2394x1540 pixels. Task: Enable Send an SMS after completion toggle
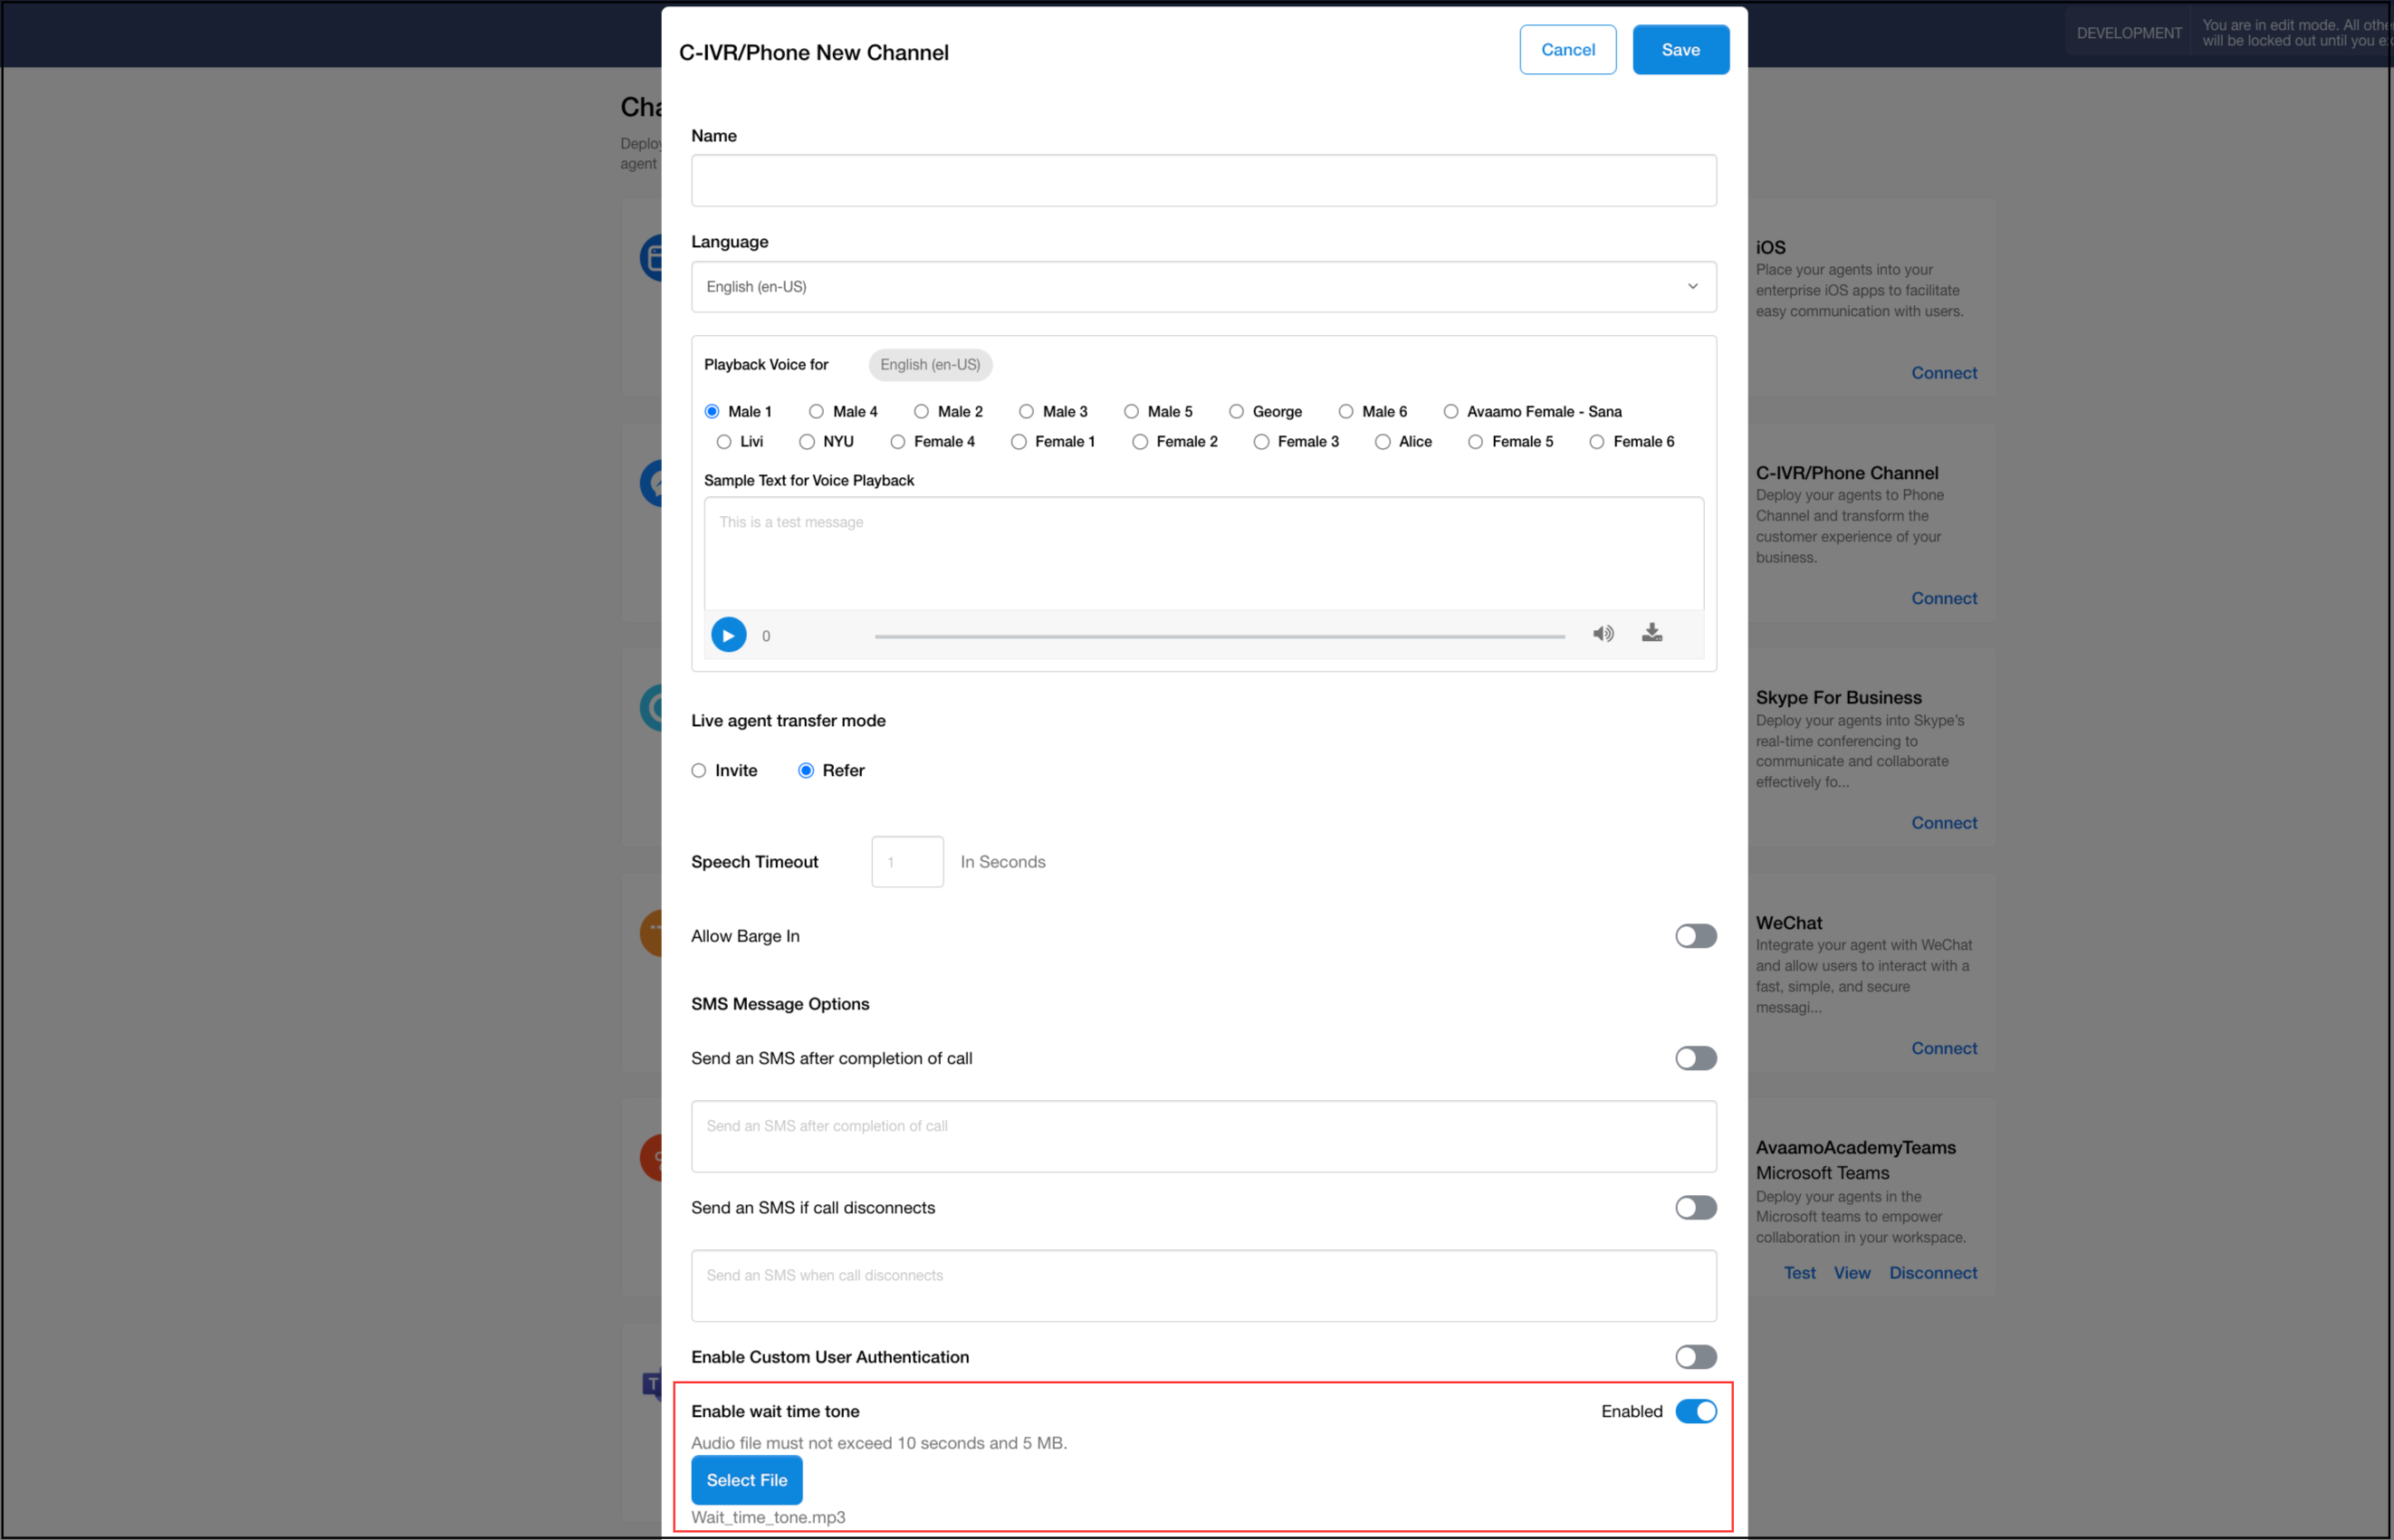click(x=1695, y=1058)
